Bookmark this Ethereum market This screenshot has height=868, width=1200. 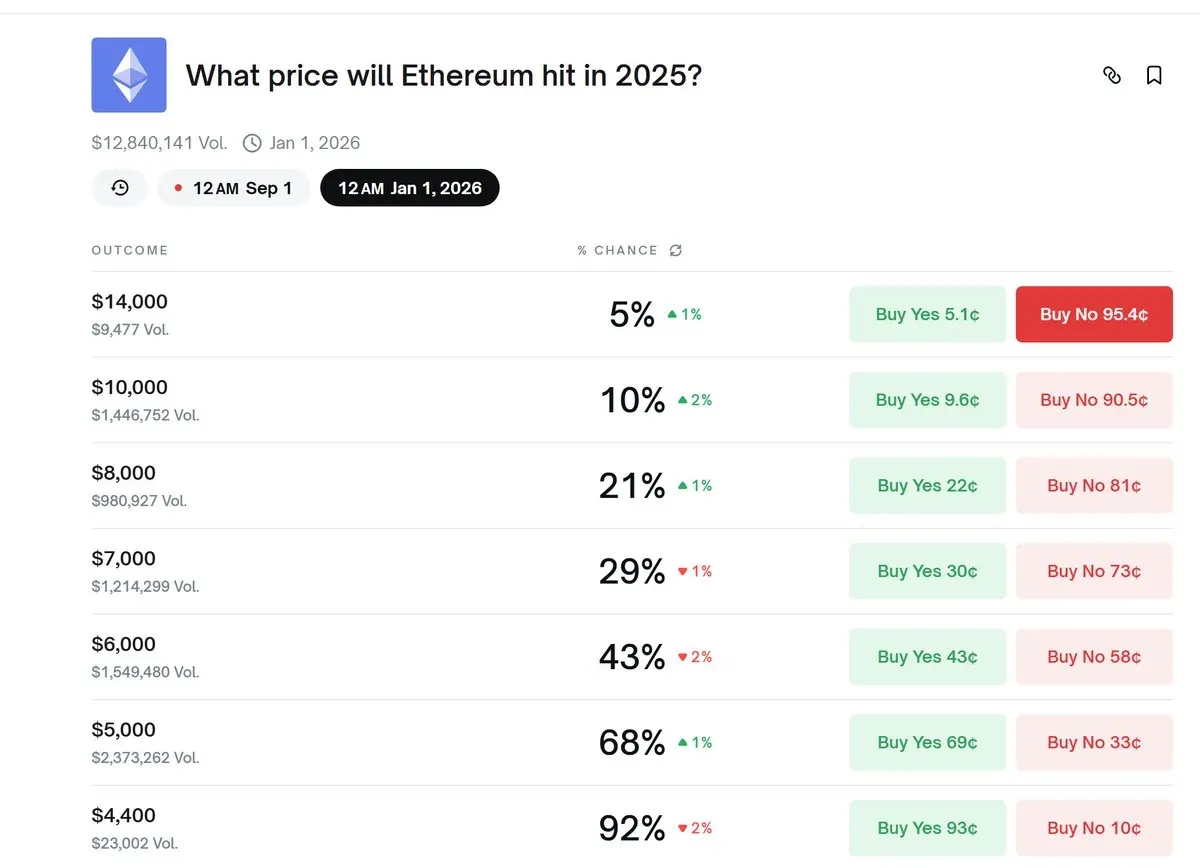coord(1154,75)
